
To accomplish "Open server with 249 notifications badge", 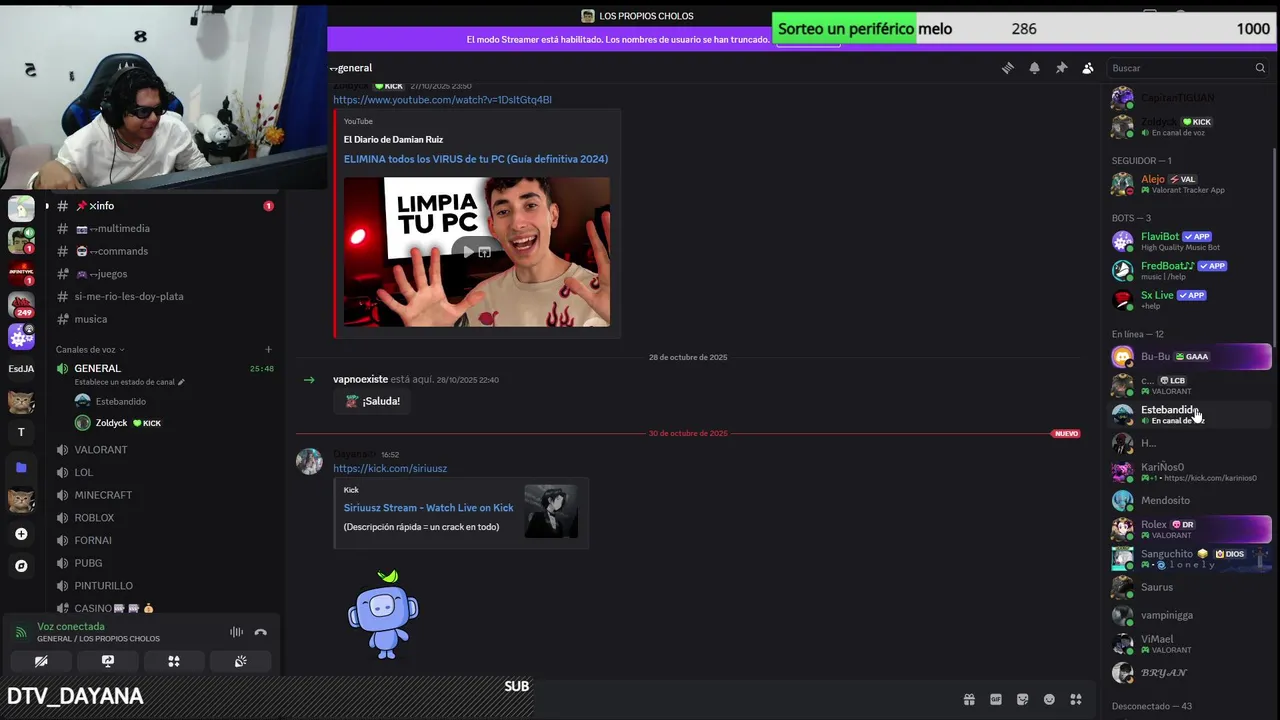I will click(21, 304).
